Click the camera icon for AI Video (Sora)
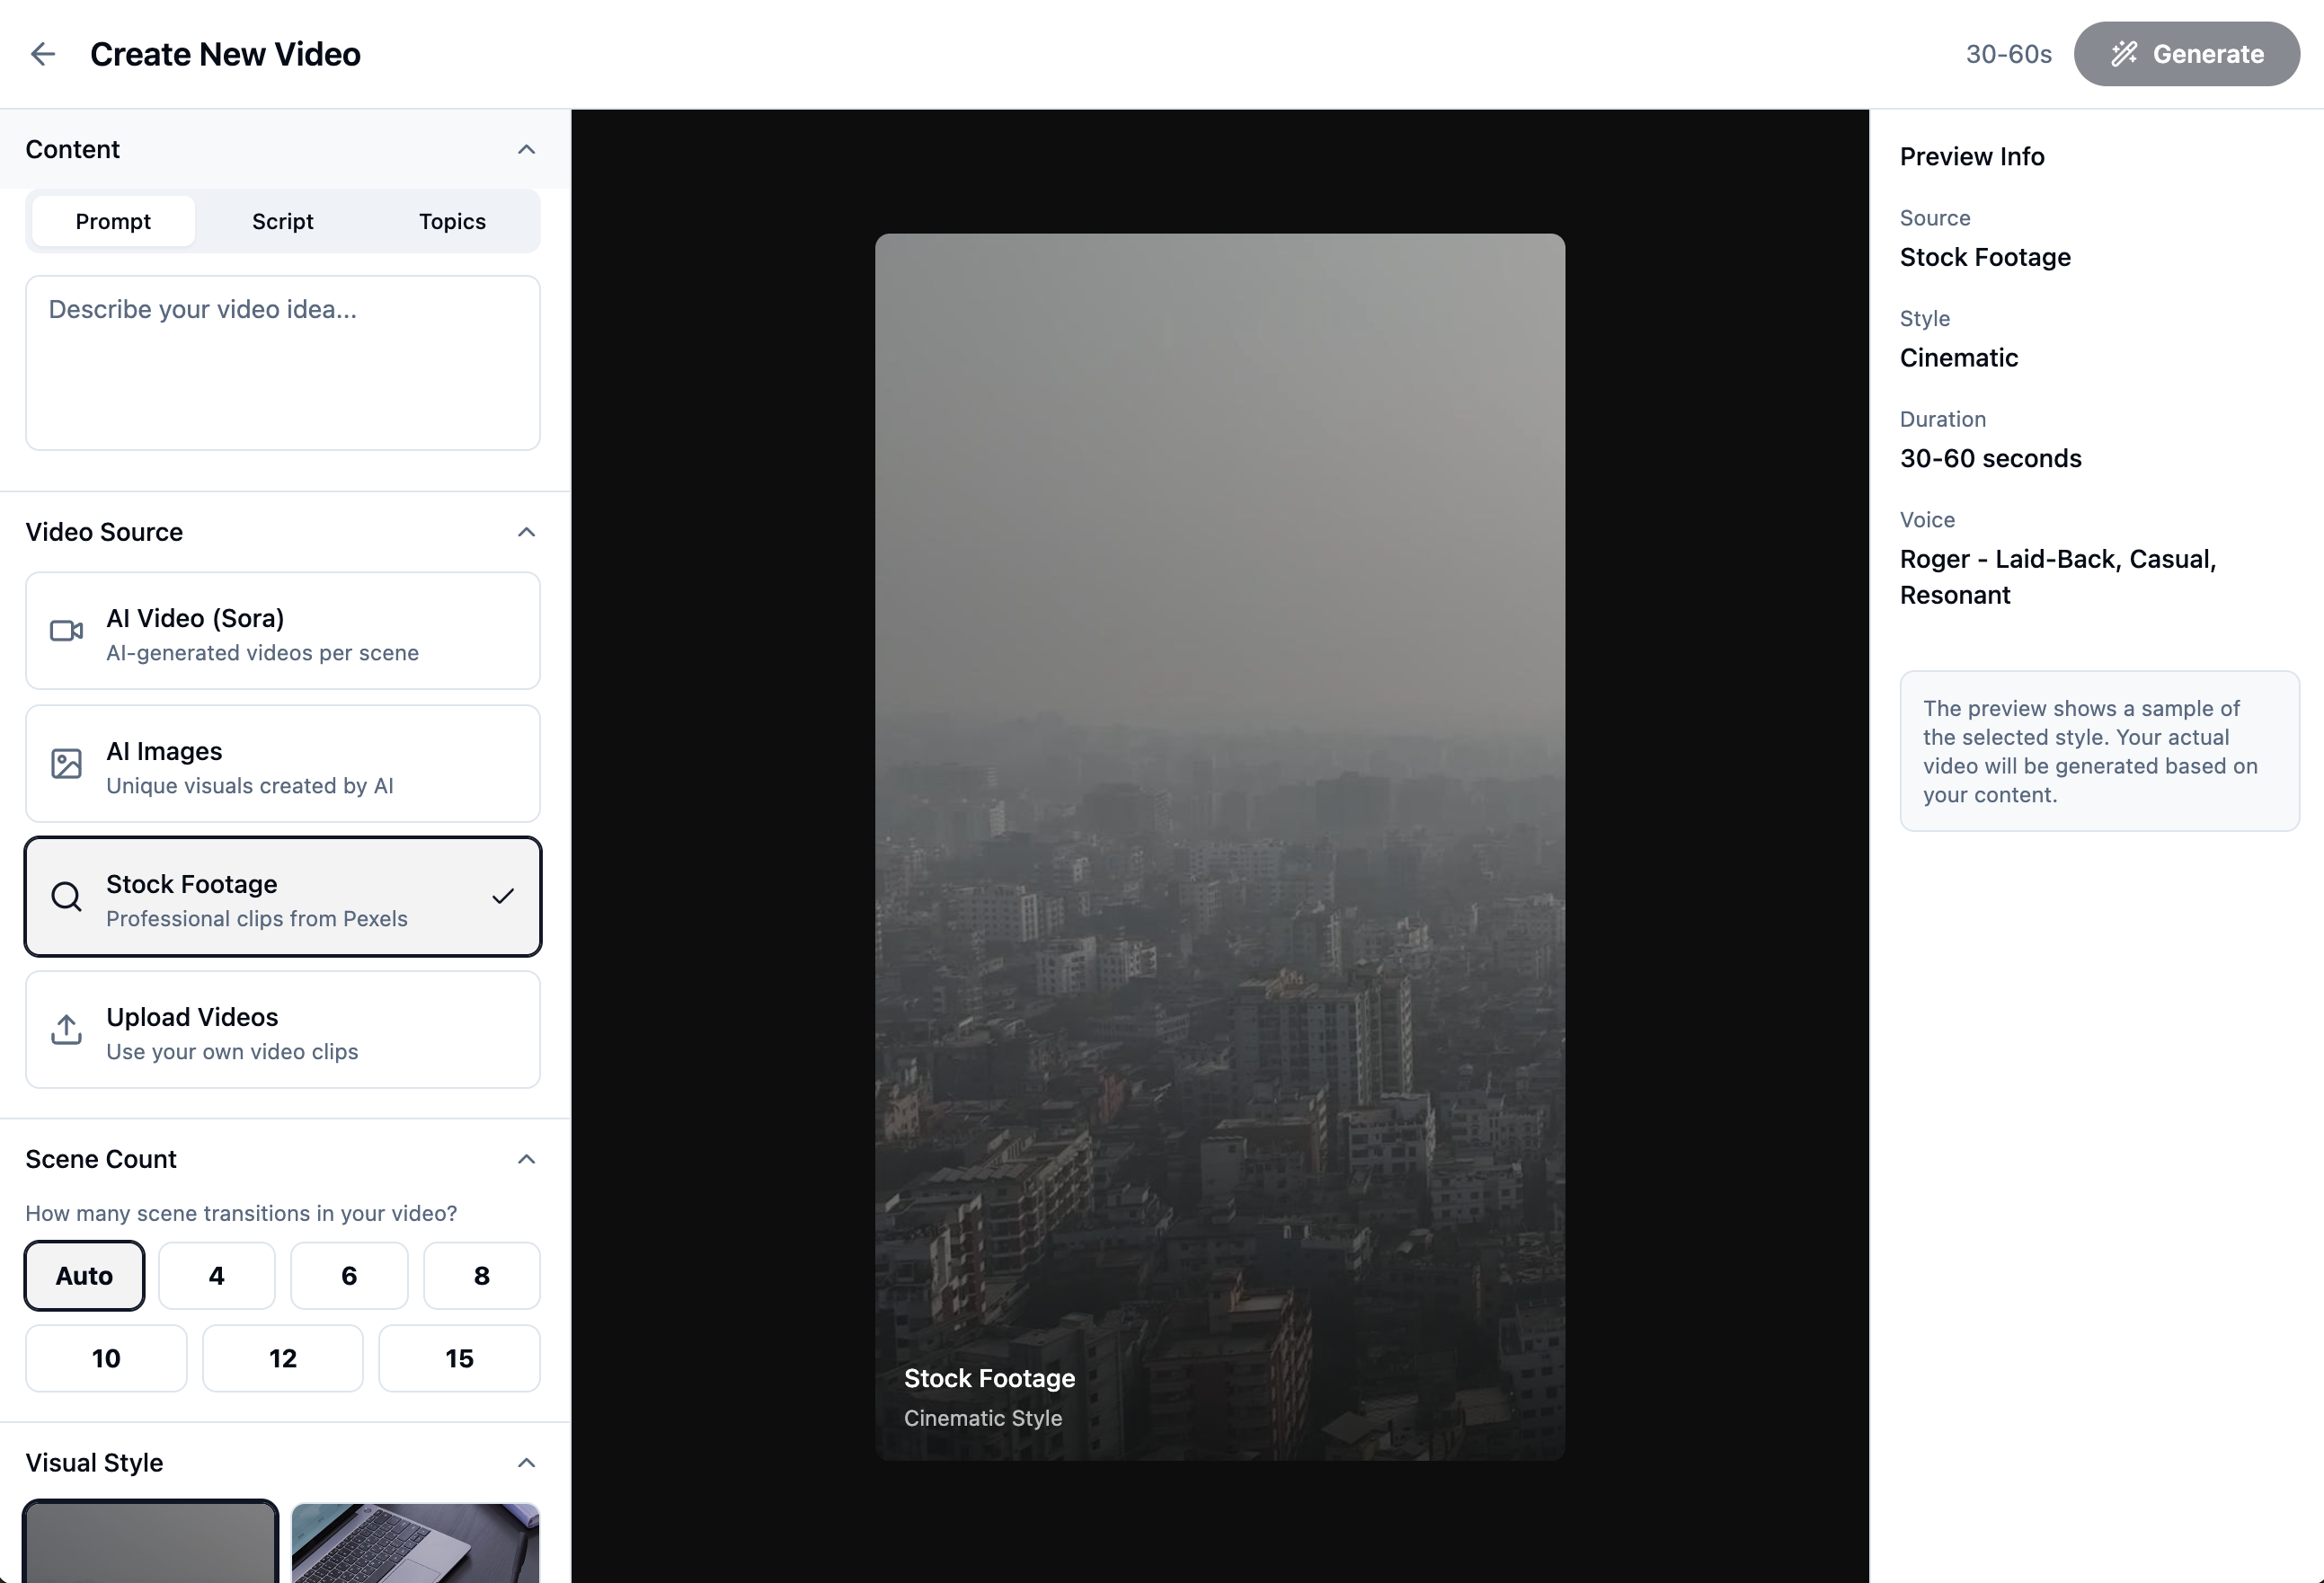Viewport: 2324px width, 1583px height. [66, 631]
